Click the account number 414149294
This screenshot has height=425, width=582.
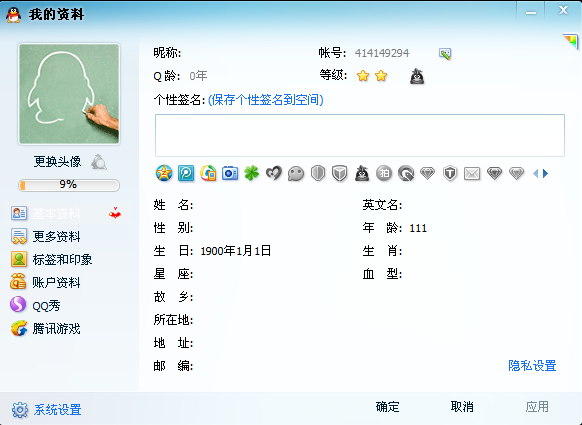coord(382,53)
